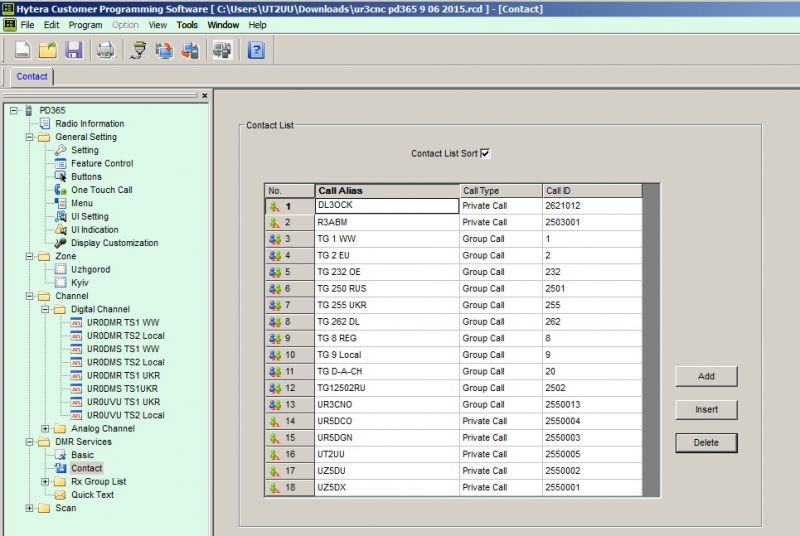Viewport: 800px width, 536px height.
Task: Expand the Rx Group List node
Action: click(45, 481)
